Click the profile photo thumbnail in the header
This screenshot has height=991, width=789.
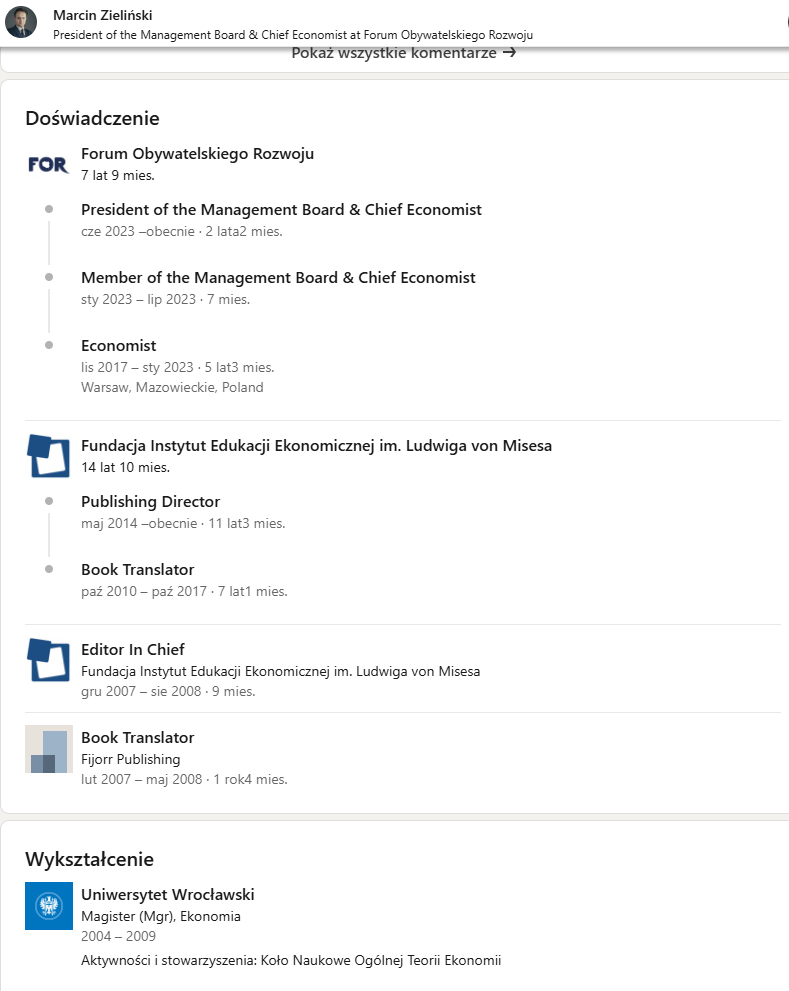pyautogui.click(x=21, y=22)
